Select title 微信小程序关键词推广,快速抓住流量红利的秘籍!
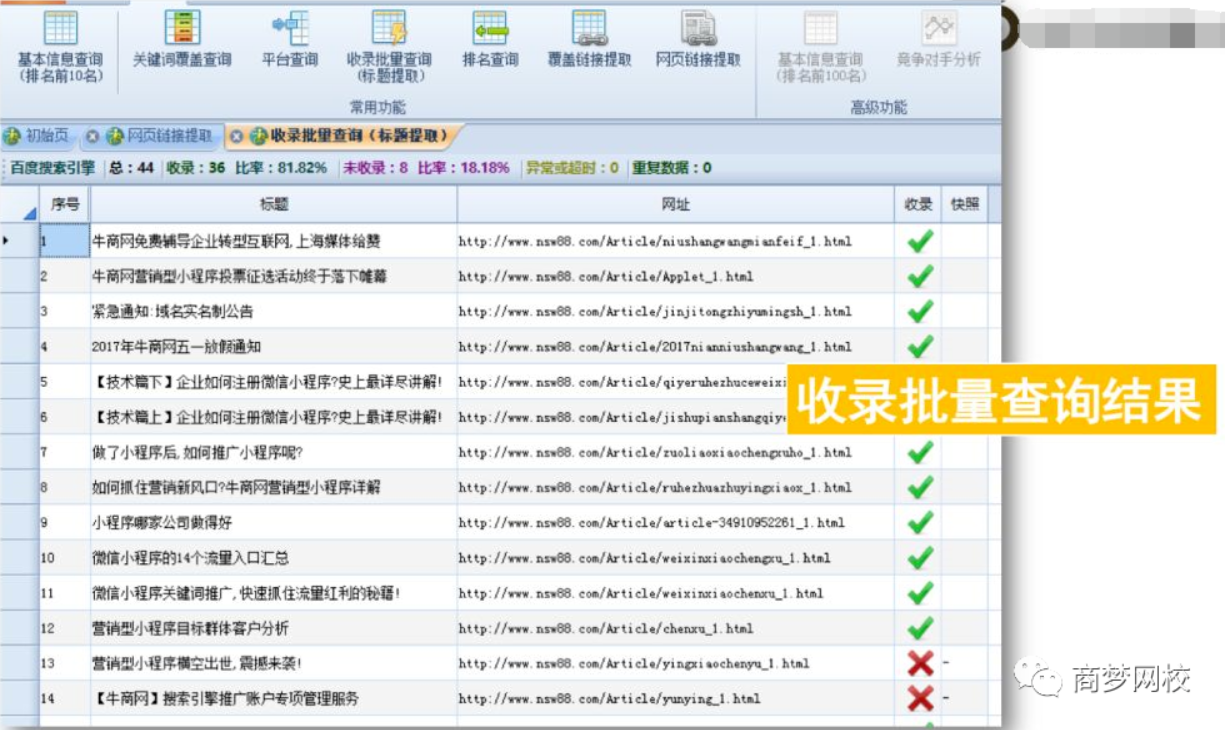This screenshot has width=1225, height=730. click(247, 593)
